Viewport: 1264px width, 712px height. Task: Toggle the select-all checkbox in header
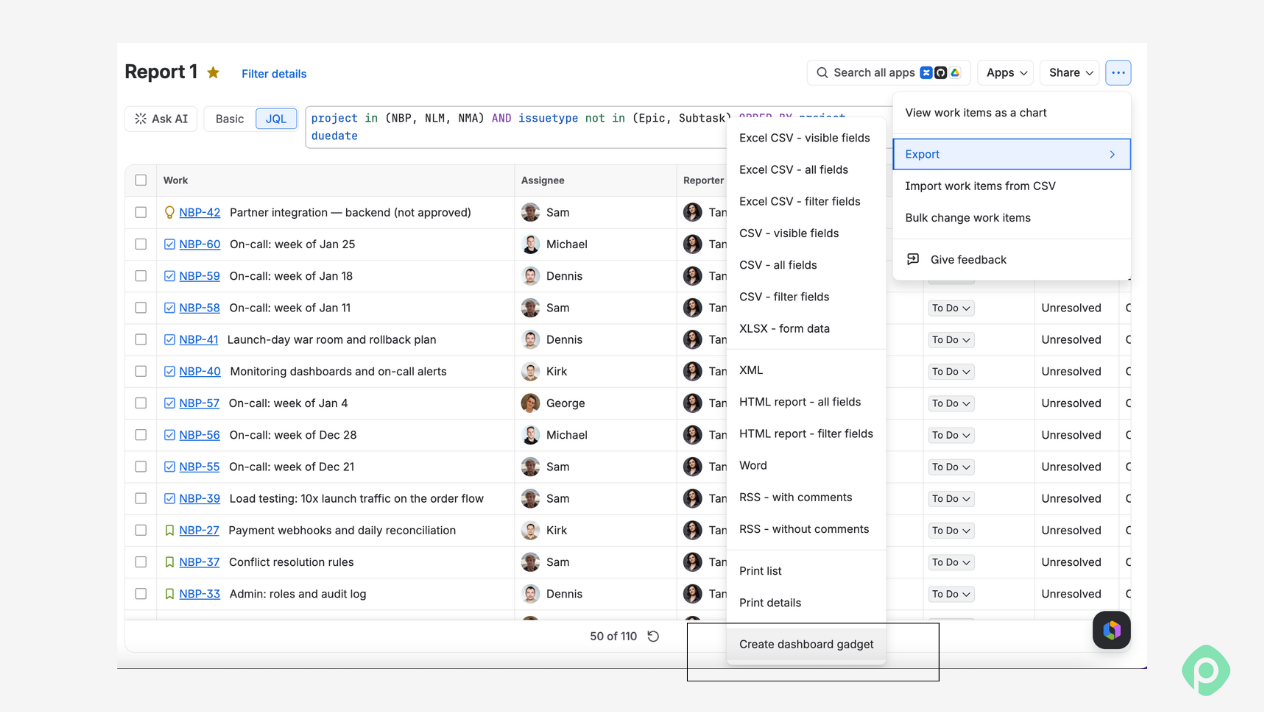pyautogui.click(x=141, y=180)
